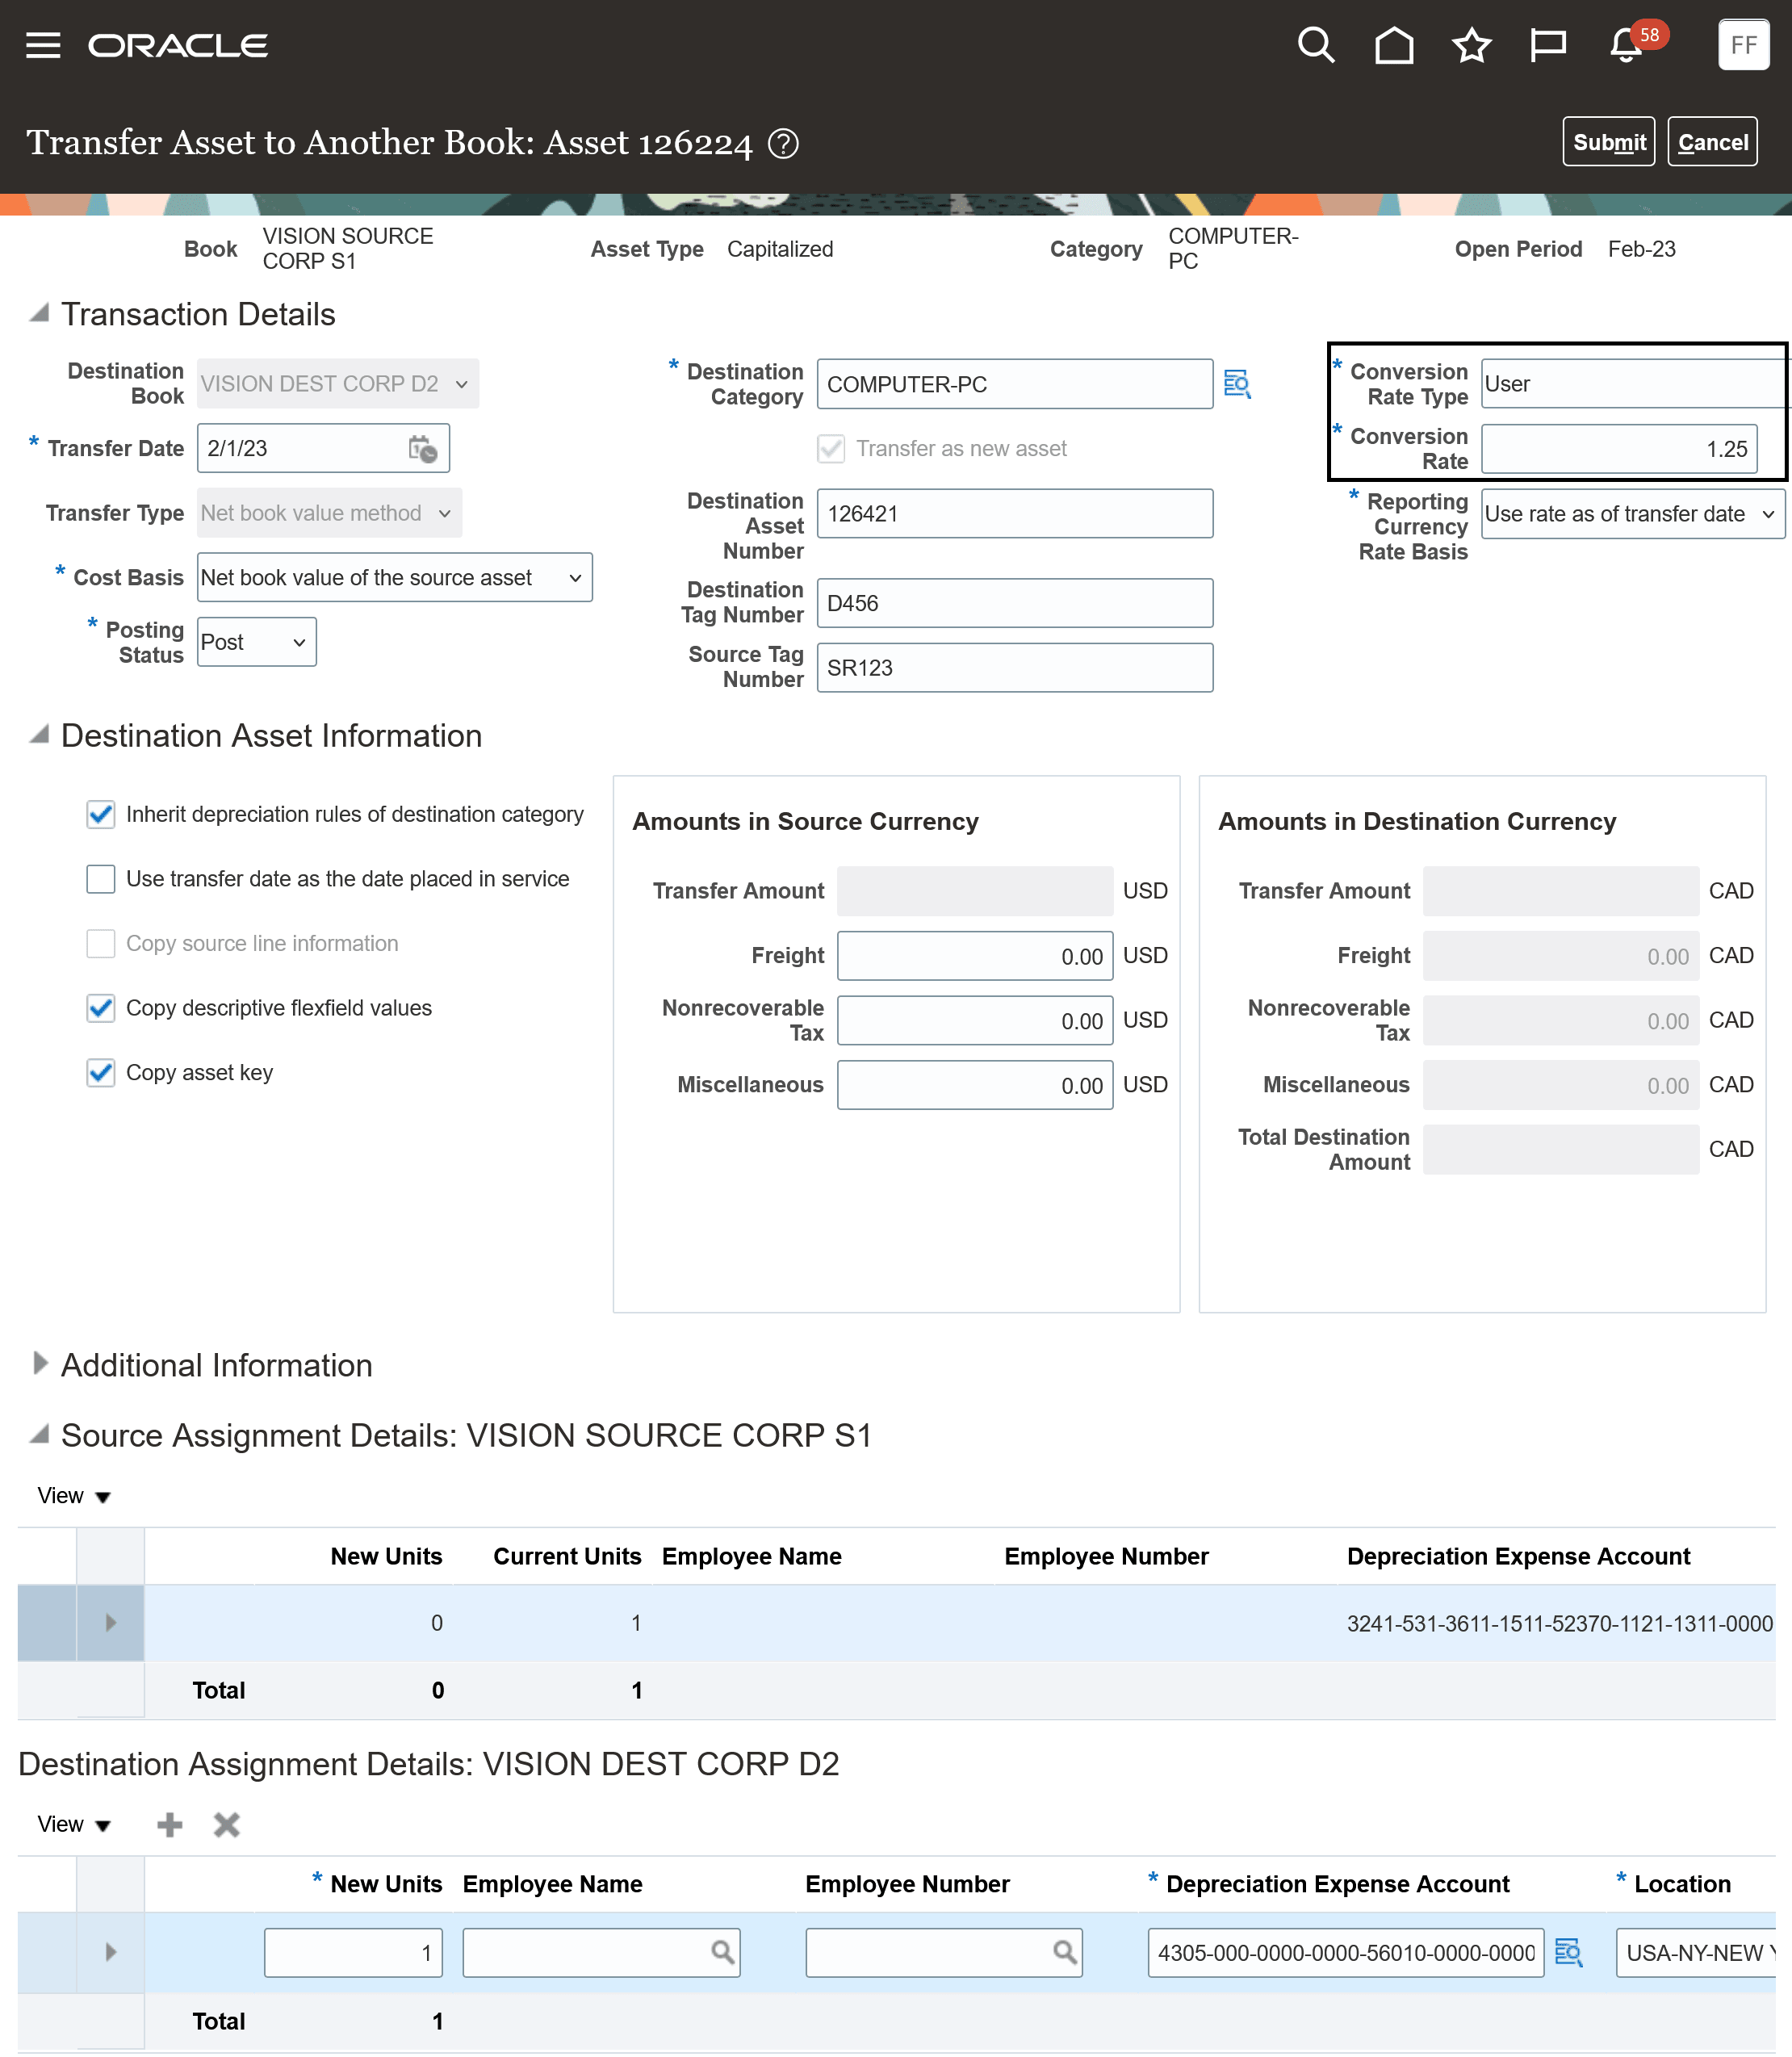Open Cost Basis dropdown
Viewport: 1792px width, 2057px height.
tap(394, 578)
